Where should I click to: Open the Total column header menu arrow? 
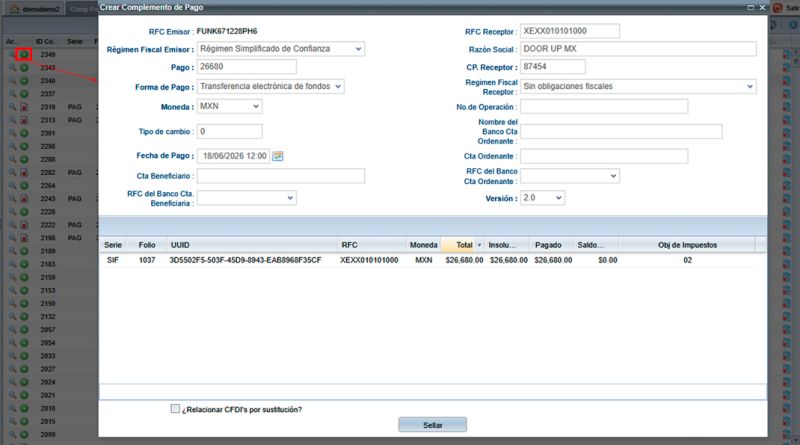(x=479, y=245)
